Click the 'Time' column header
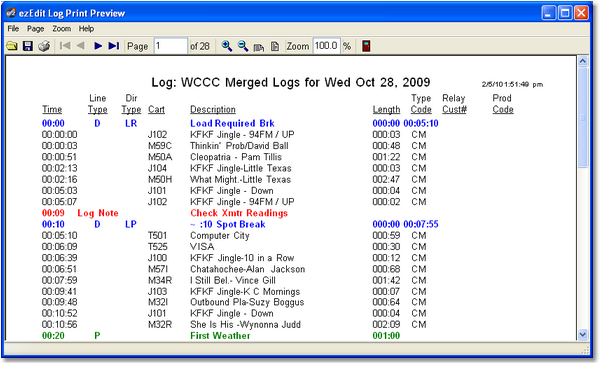Screen dimensions: 600x365 point(52,109)
